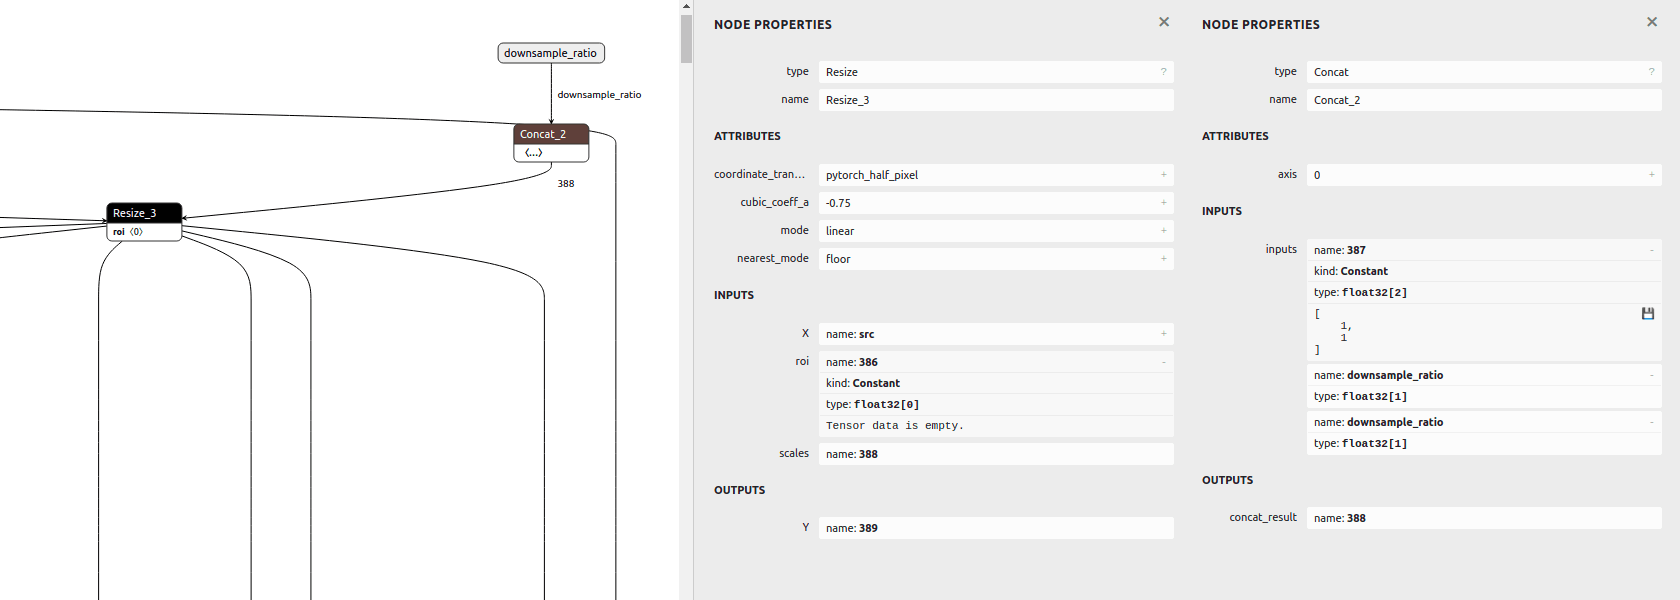Collapse the roi input 386 details
Image resolution: width=1680 pixels, height=600 pixels.
1163,362
